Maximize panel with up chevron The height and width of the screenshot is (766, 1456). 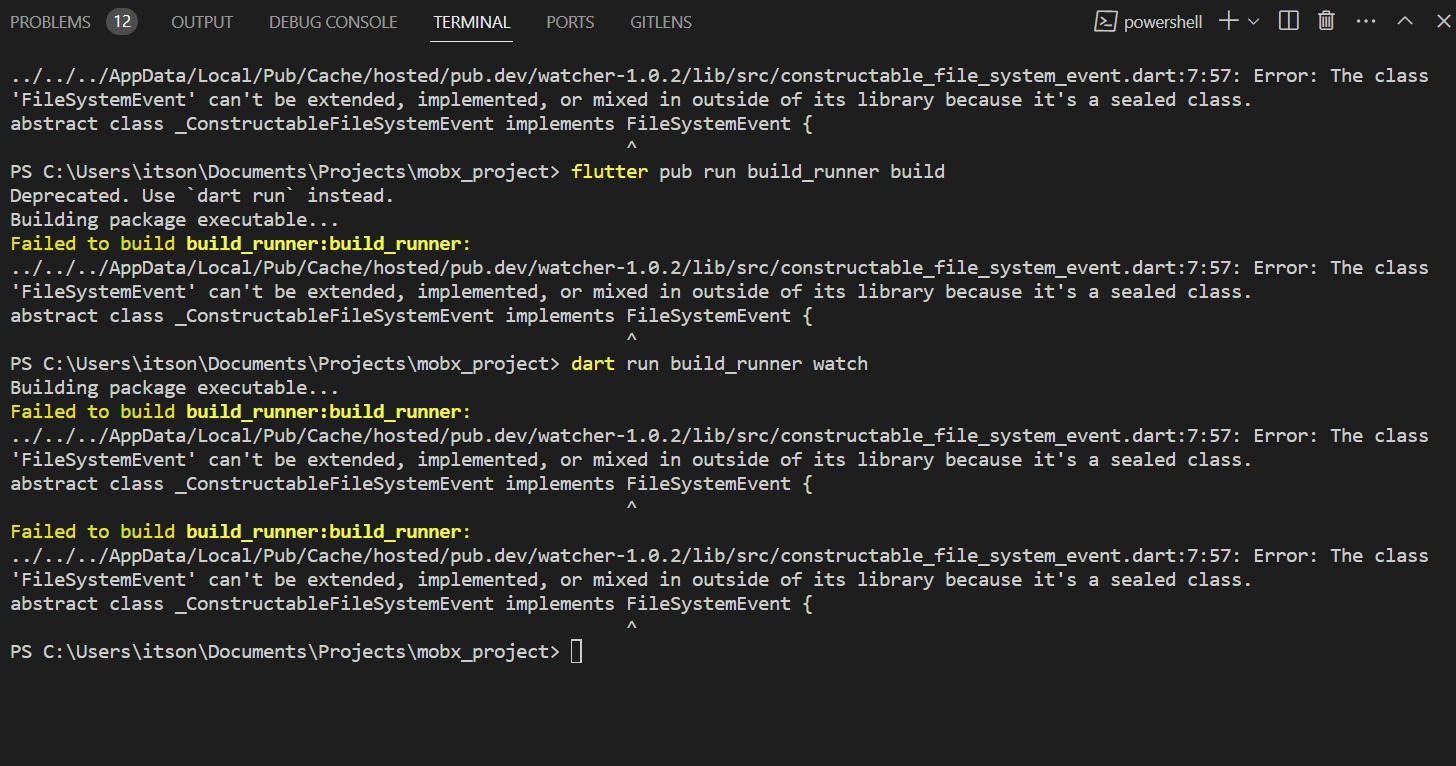pyautogui.click(x=1404, y=21)
